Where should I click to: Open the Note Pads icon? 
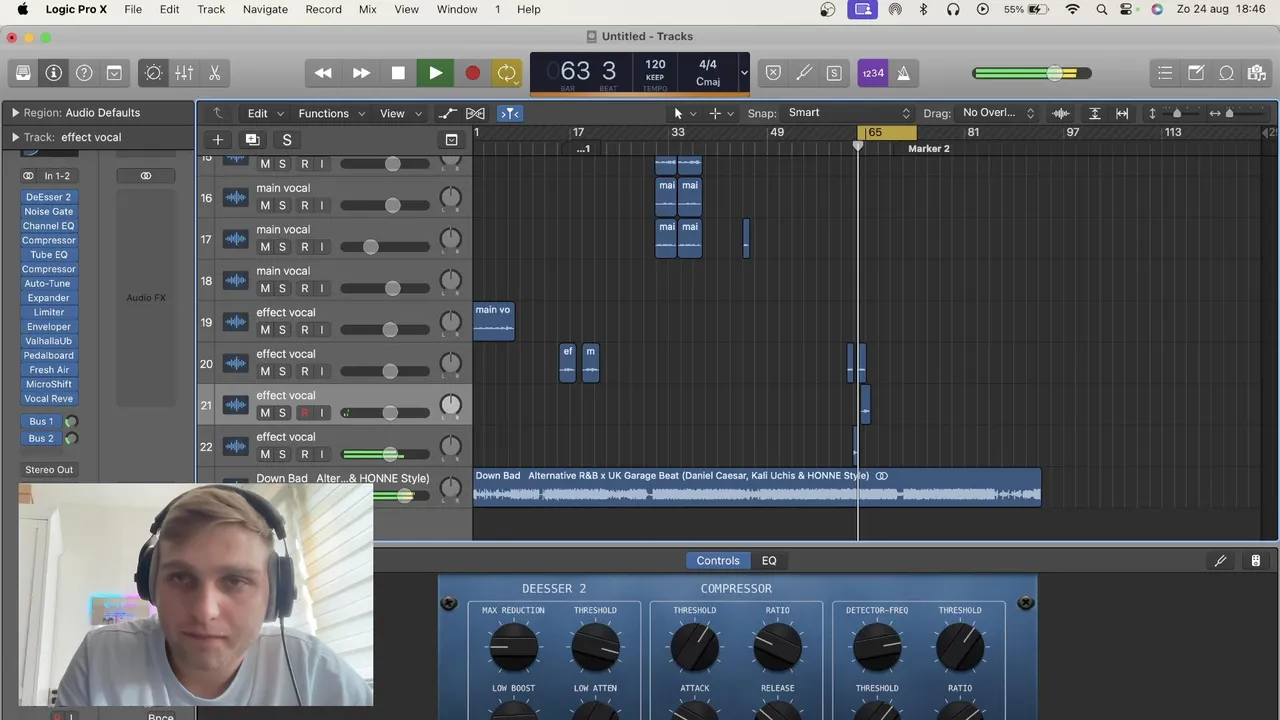[x=1196, y=73]
